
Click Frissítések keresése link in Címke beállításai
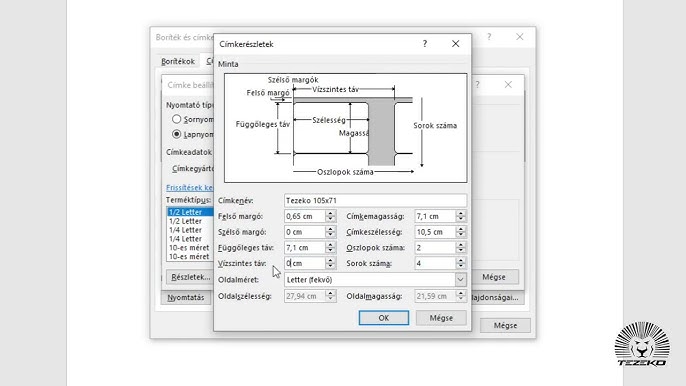pos(190,187)
